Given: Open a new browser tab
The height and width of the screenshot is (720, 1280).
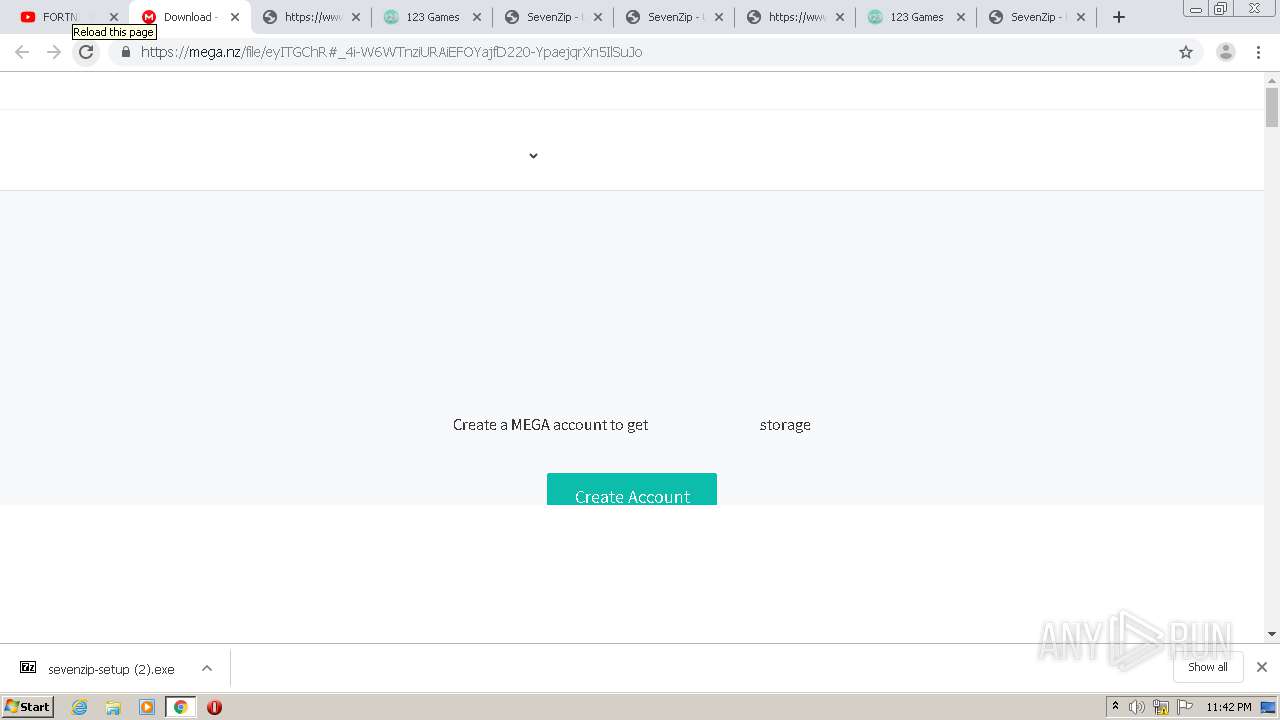Looking at the screenshot, I should pyautogui.click(x=1119, y=17).
